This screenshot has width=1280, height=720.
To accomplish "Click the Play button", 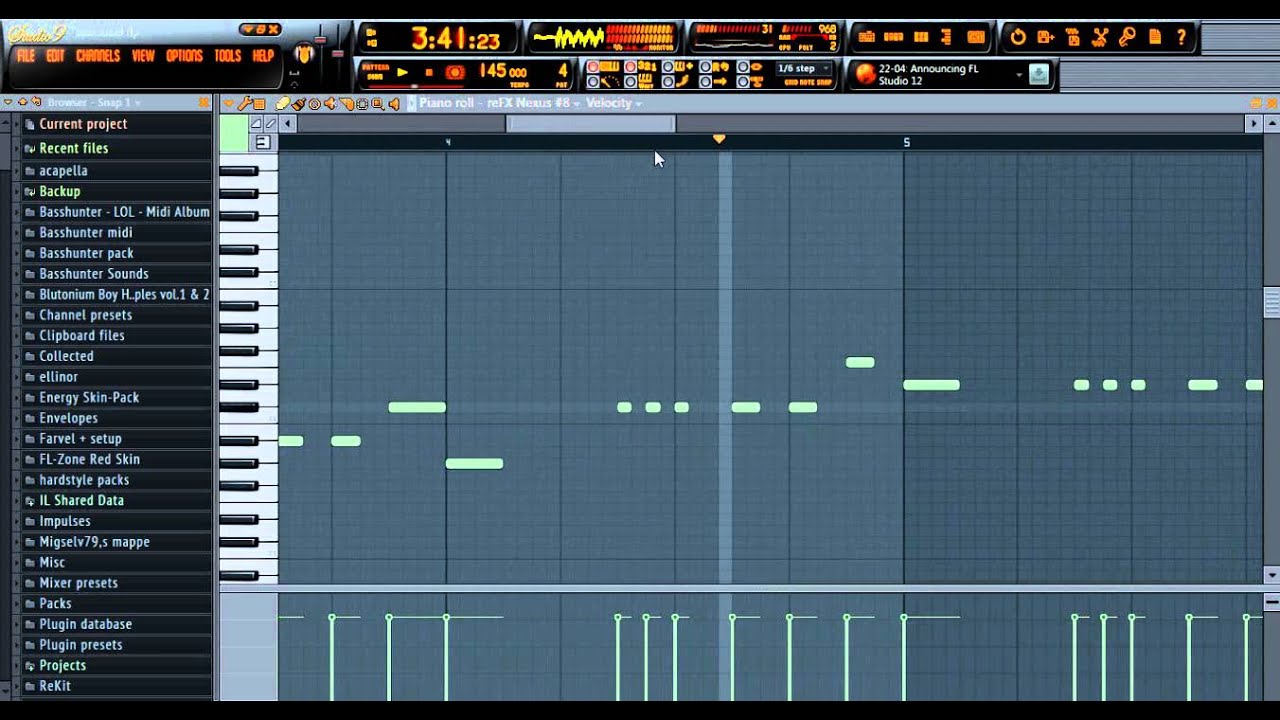I will click(x=402, y=72).
